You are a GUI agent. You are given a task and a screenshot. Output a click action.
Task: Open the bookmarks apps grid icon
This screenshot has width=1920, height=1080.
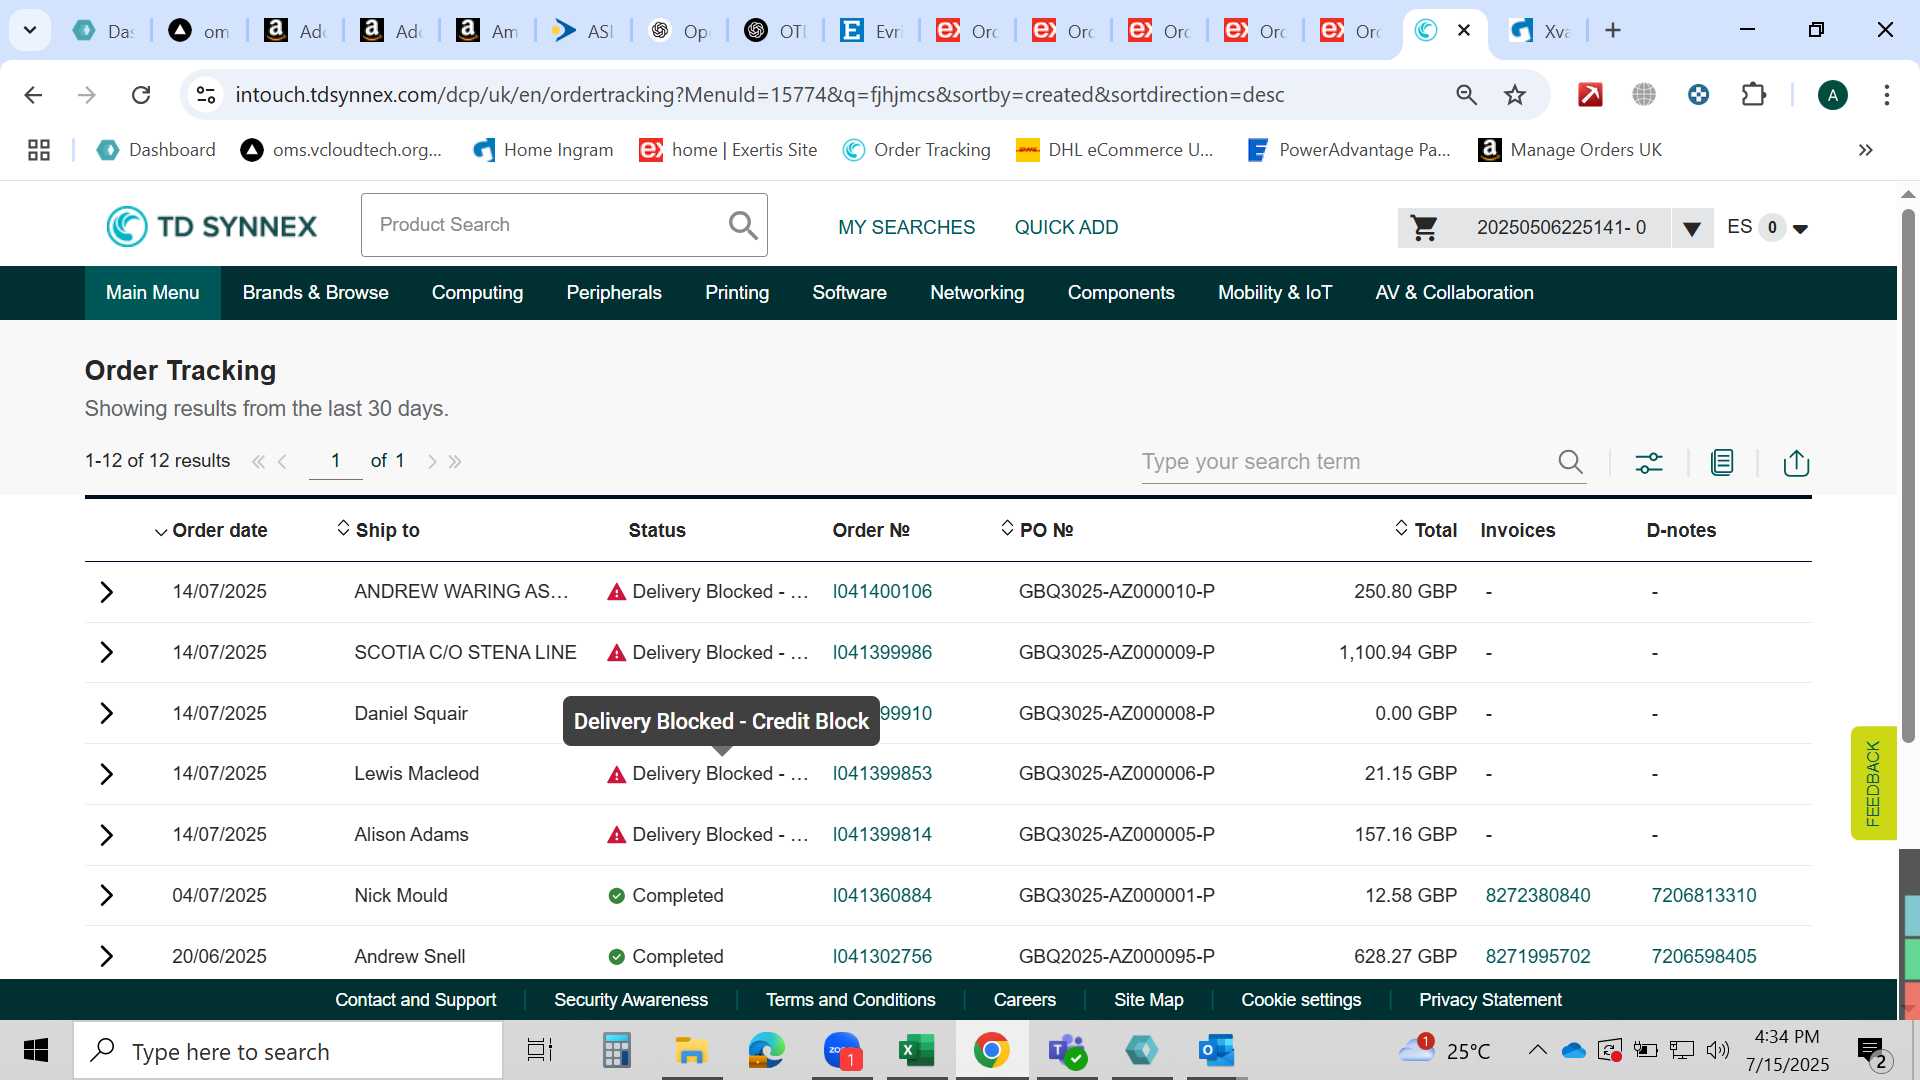[39, 150]
